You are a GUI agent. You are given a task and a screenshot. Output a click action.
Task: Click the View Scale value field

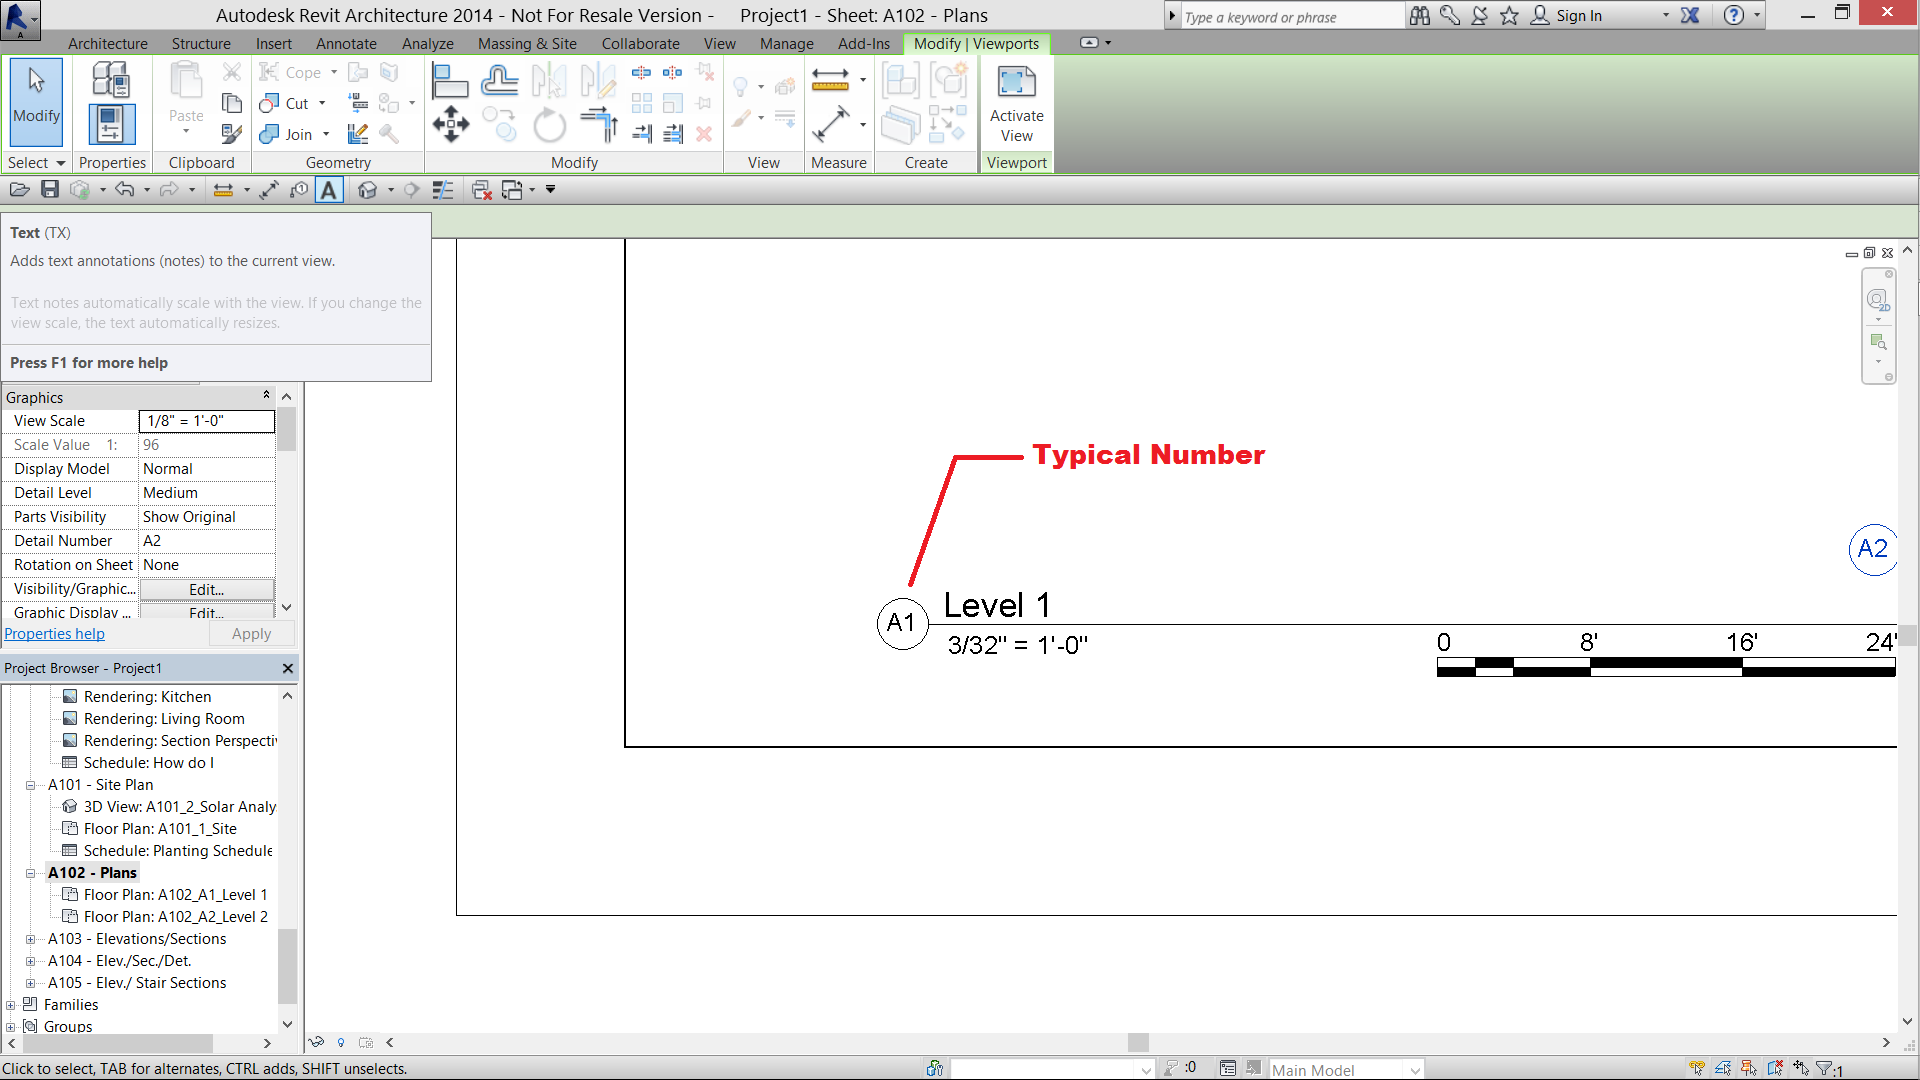click(x=206, y=421)
